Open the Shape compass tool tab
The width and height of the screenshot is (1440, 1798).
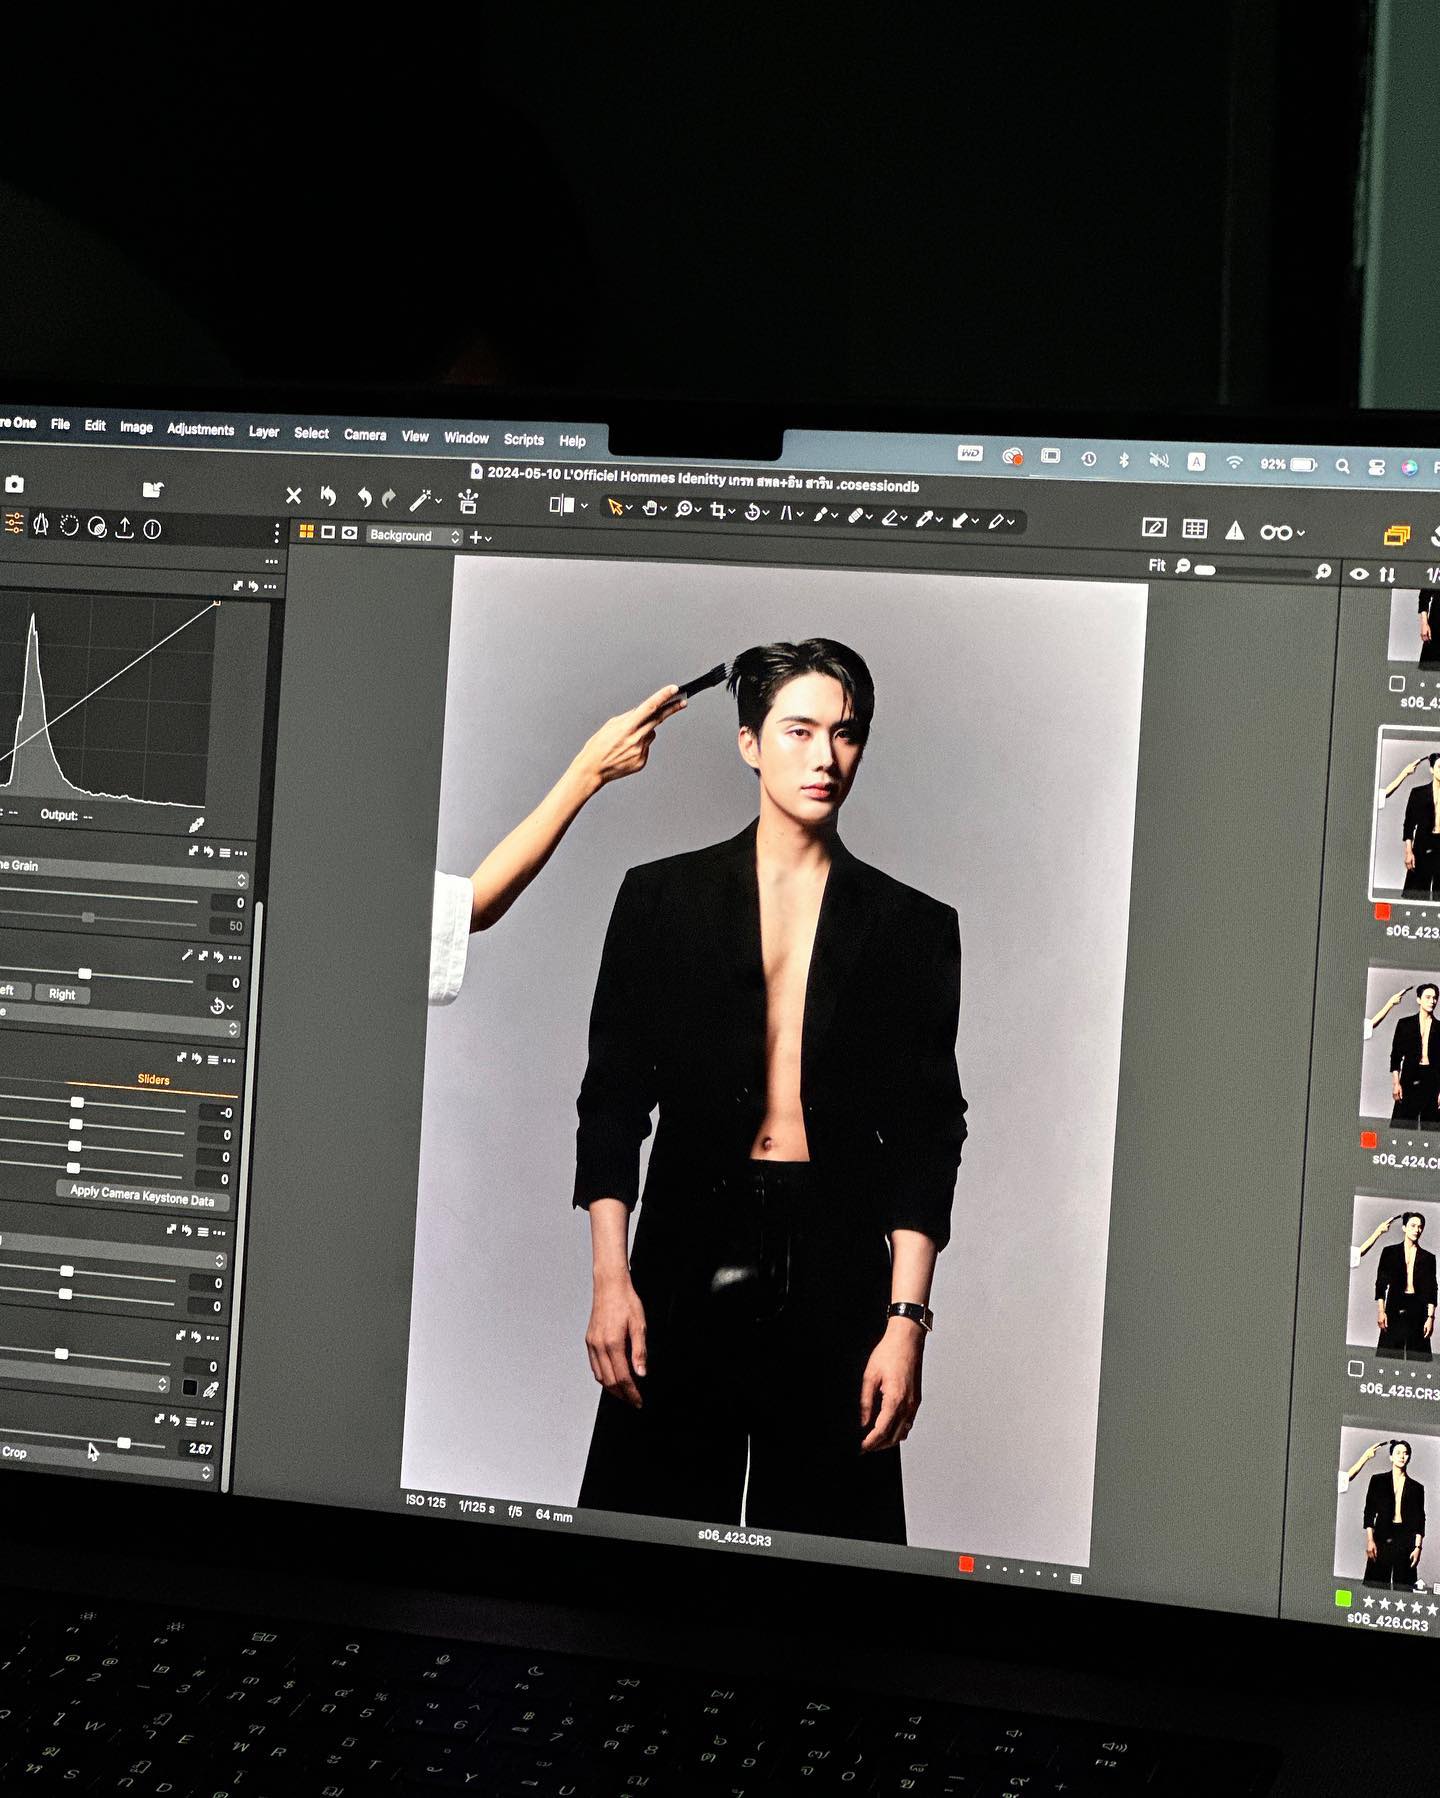click(41, 524)
